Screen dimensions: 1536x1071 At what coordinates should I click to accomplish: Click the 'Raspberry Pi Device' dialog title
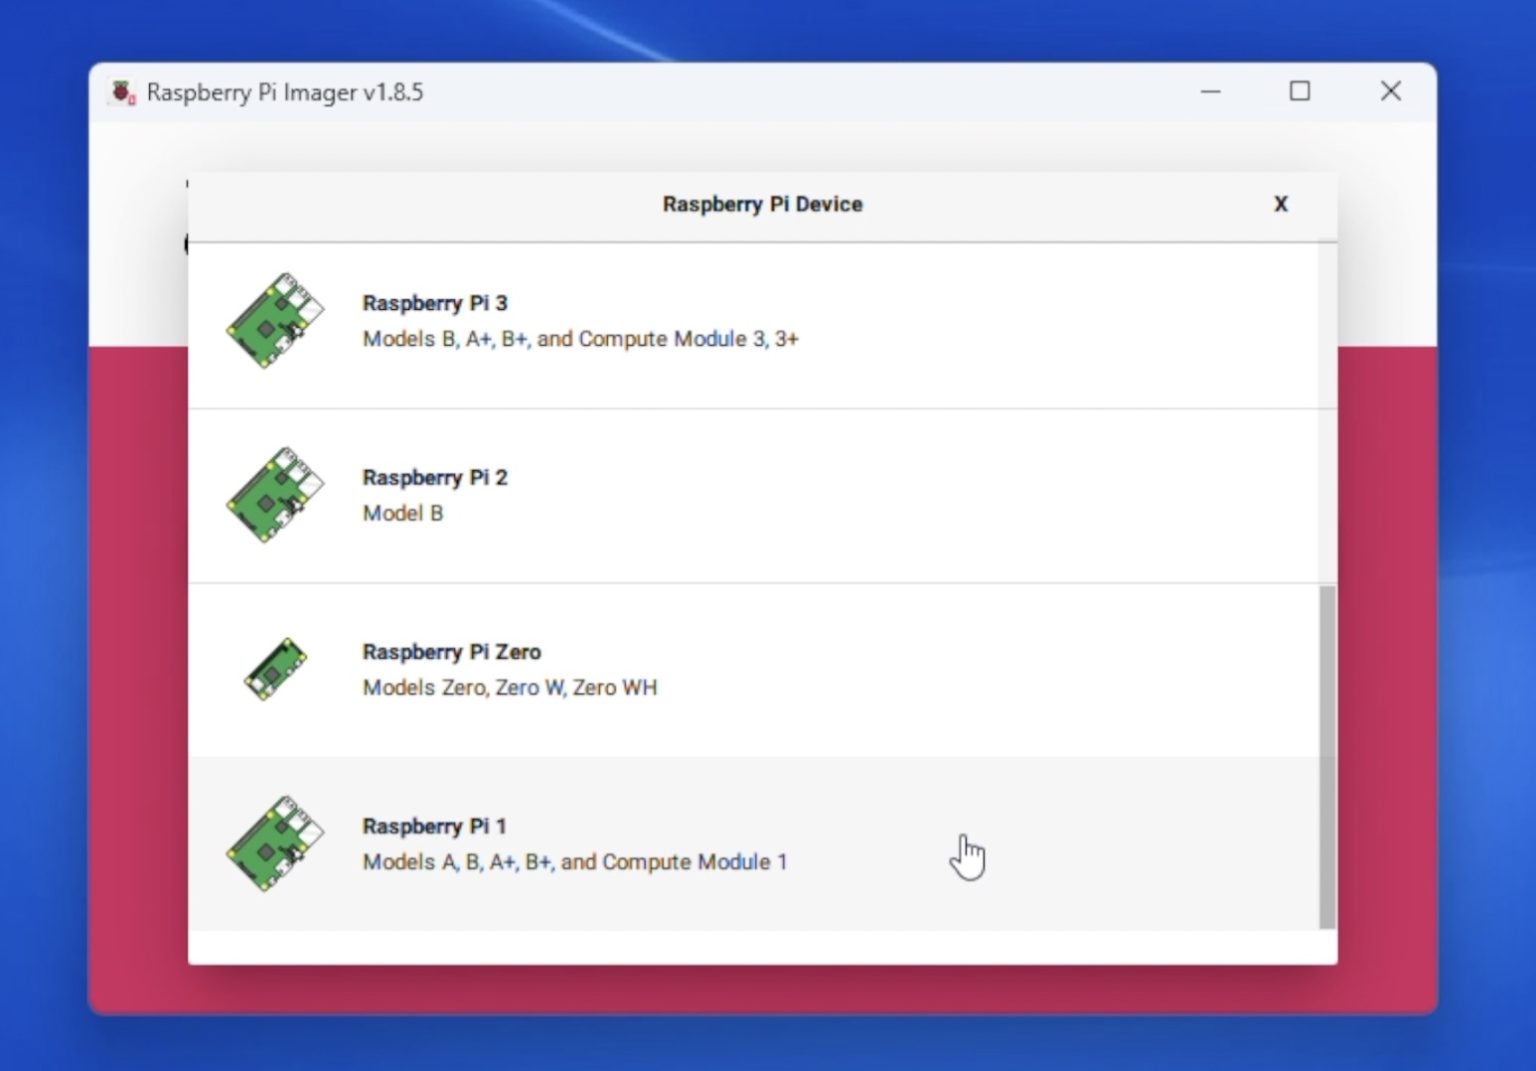tap(762, 204)
